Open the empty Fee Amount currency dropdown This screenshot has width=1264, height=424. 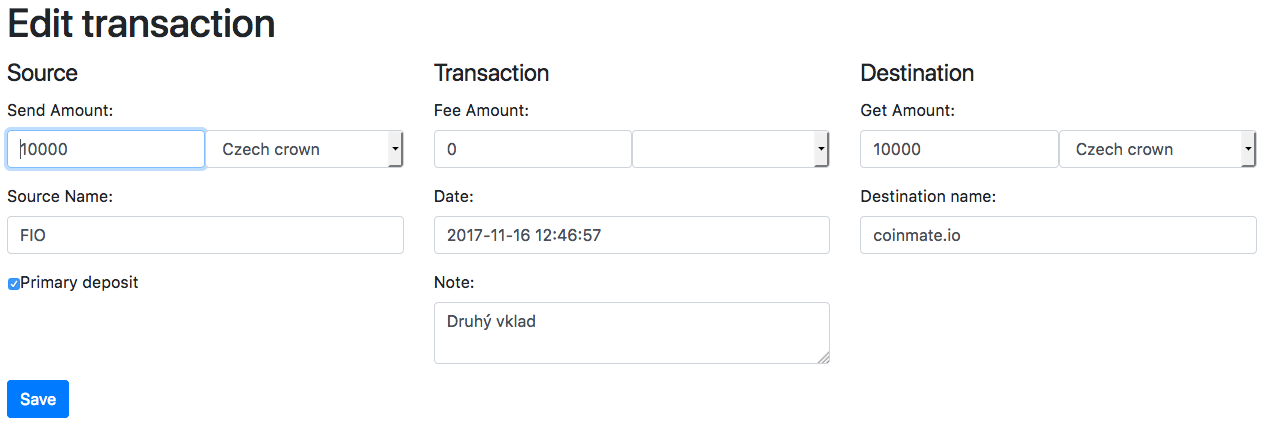click(731, 149)
